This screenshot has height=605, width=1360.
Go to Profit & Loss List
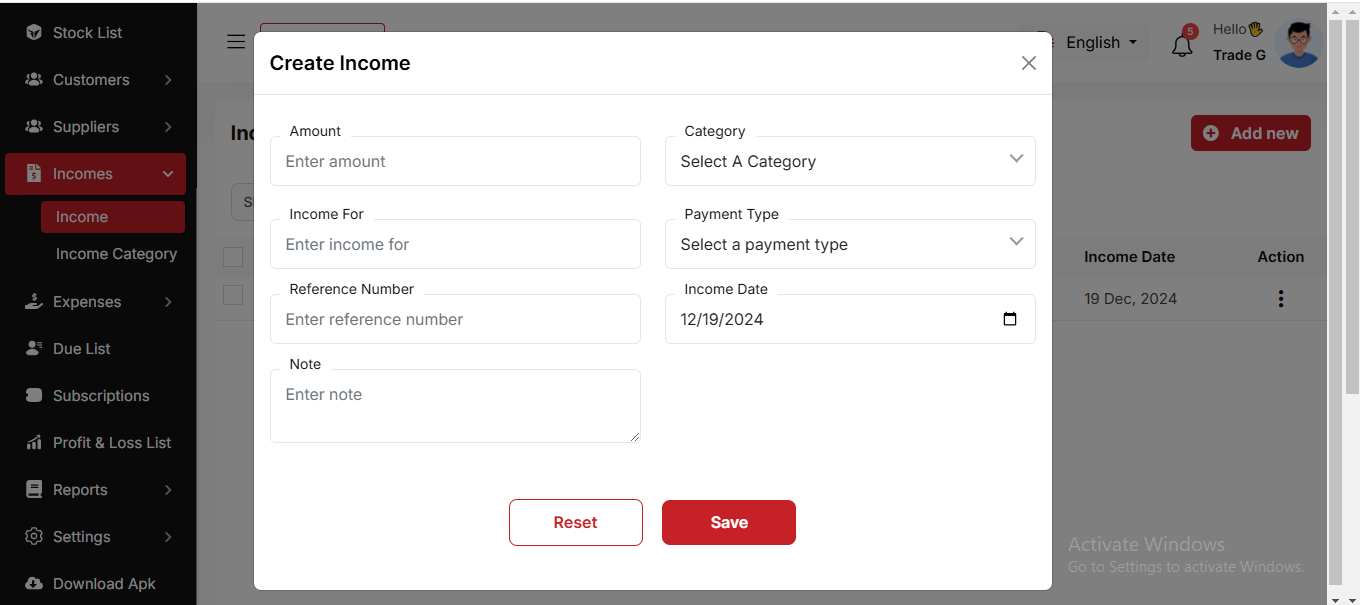111,443
